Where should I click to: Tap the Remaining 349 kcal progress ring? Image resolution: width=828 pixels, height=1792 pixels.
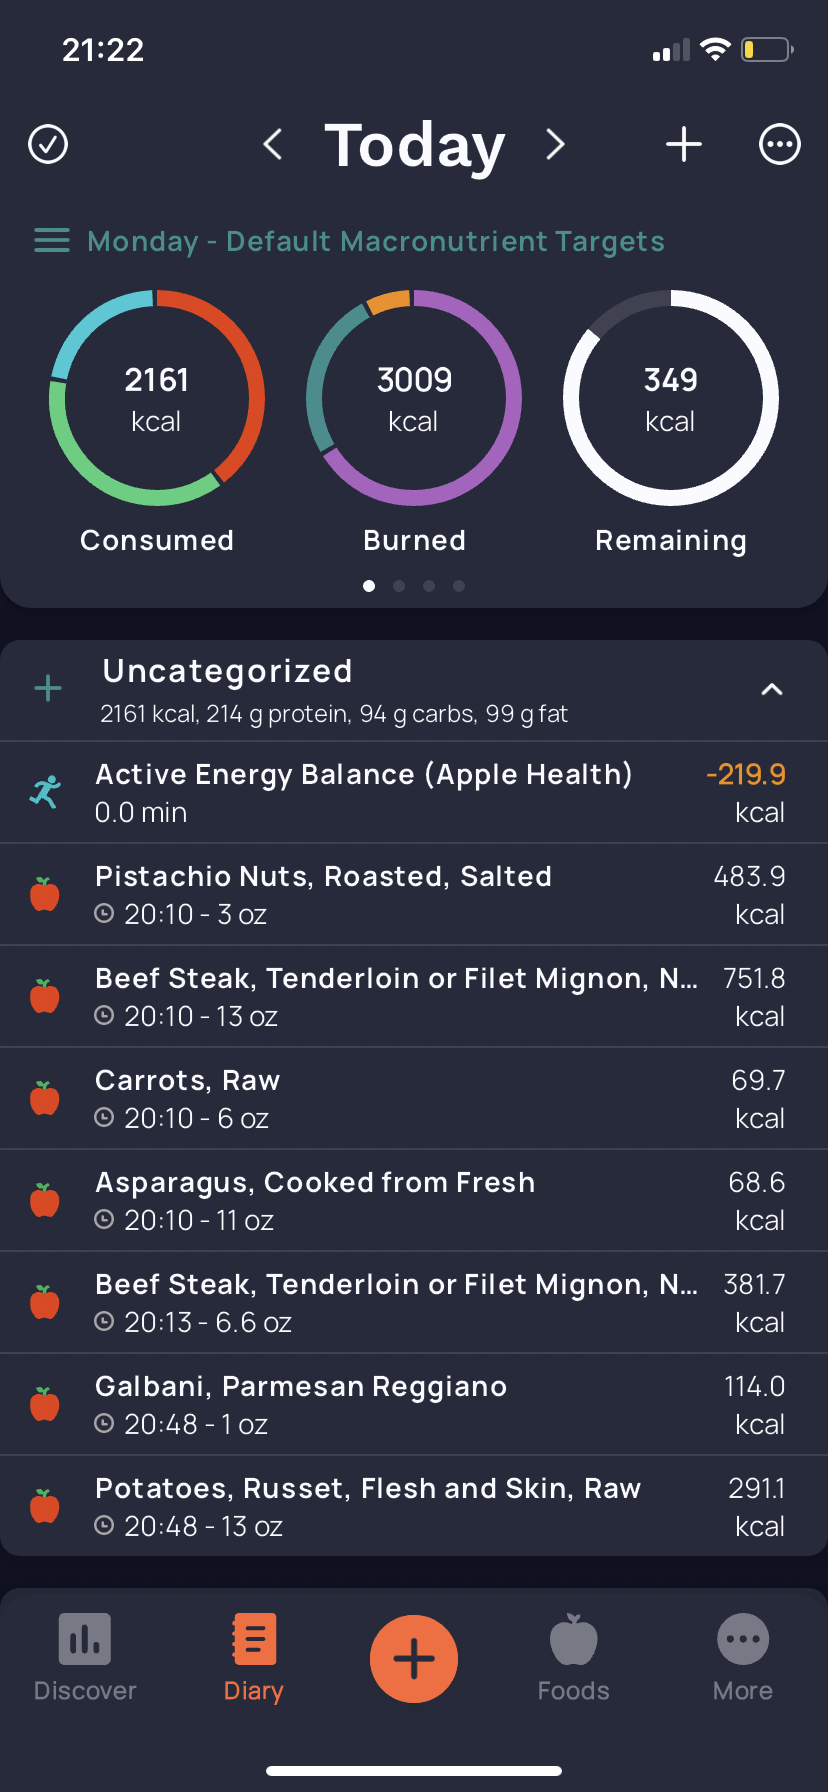tap(671, 398)
